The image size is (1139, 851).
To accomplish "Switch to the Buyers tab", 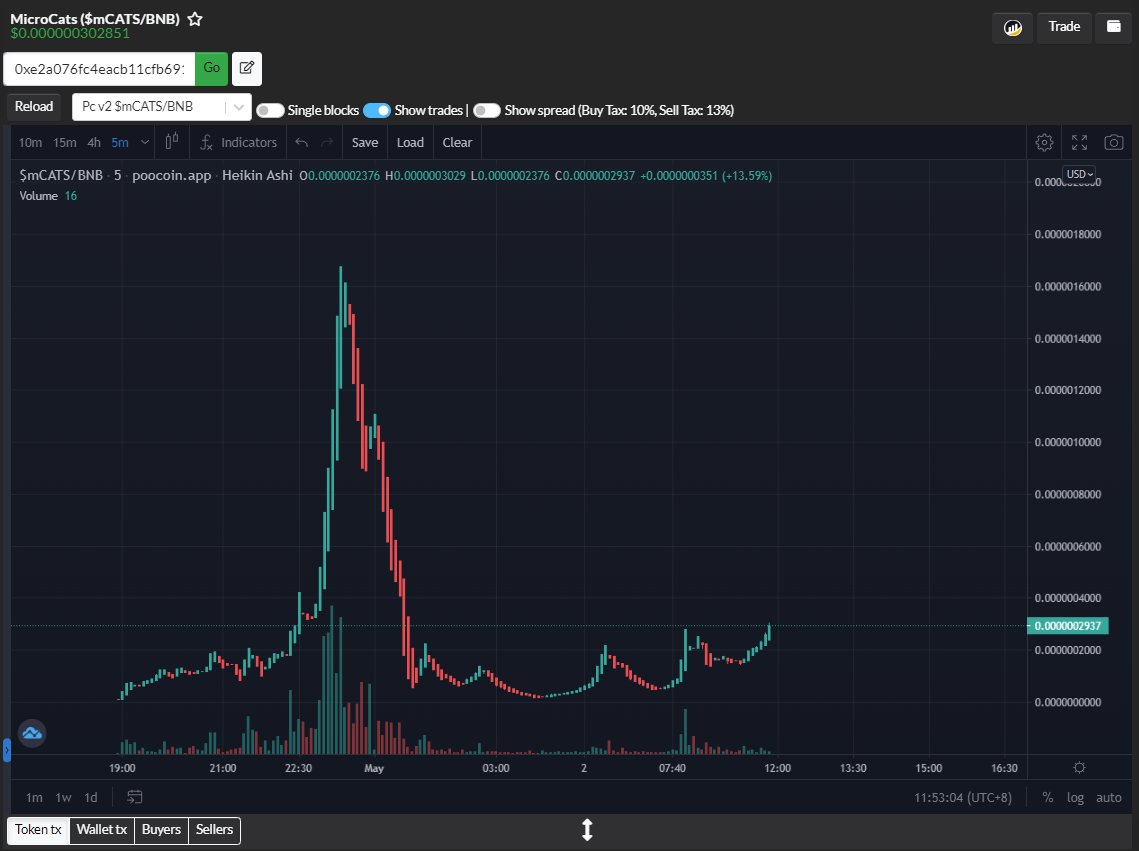I will [161, 830].
